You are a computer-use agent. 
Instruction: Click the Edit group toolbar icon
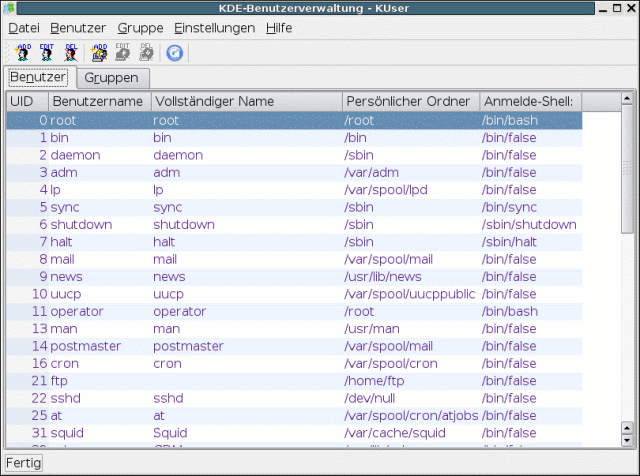click(123, 52)
